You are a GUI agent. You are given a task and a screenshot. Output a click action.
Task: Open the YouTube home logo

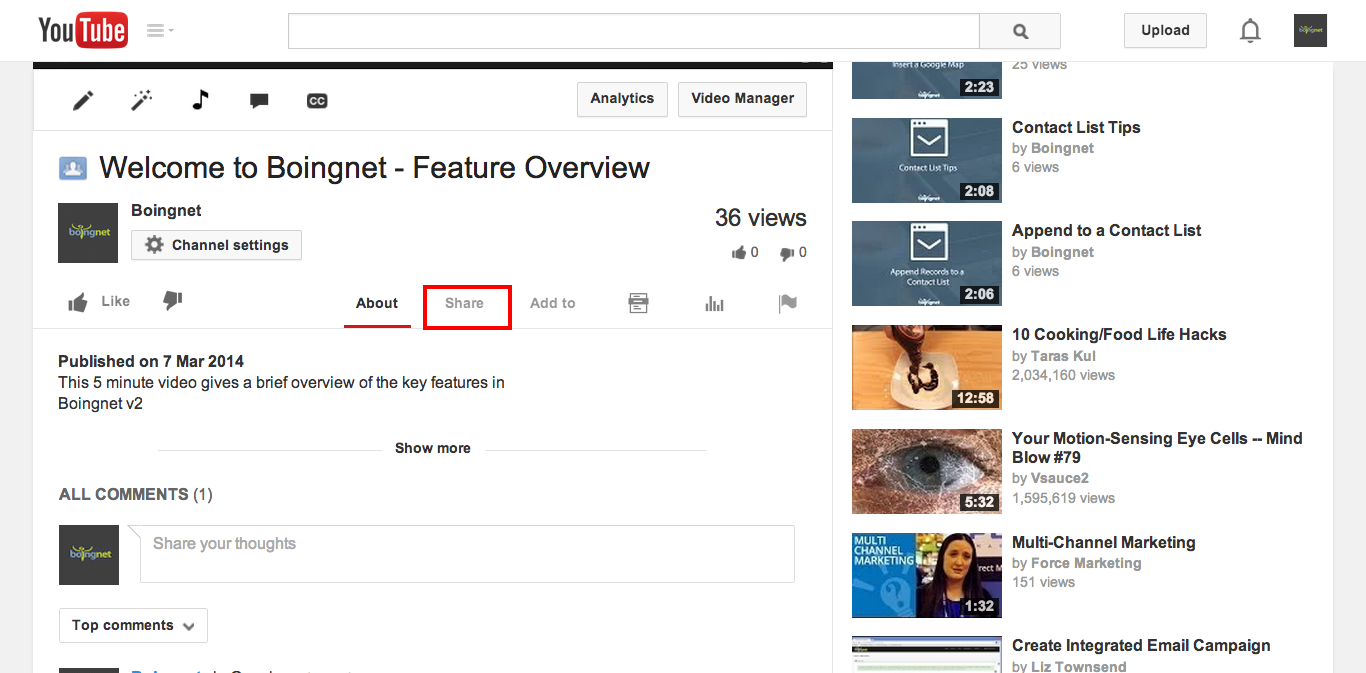[82, 30]
